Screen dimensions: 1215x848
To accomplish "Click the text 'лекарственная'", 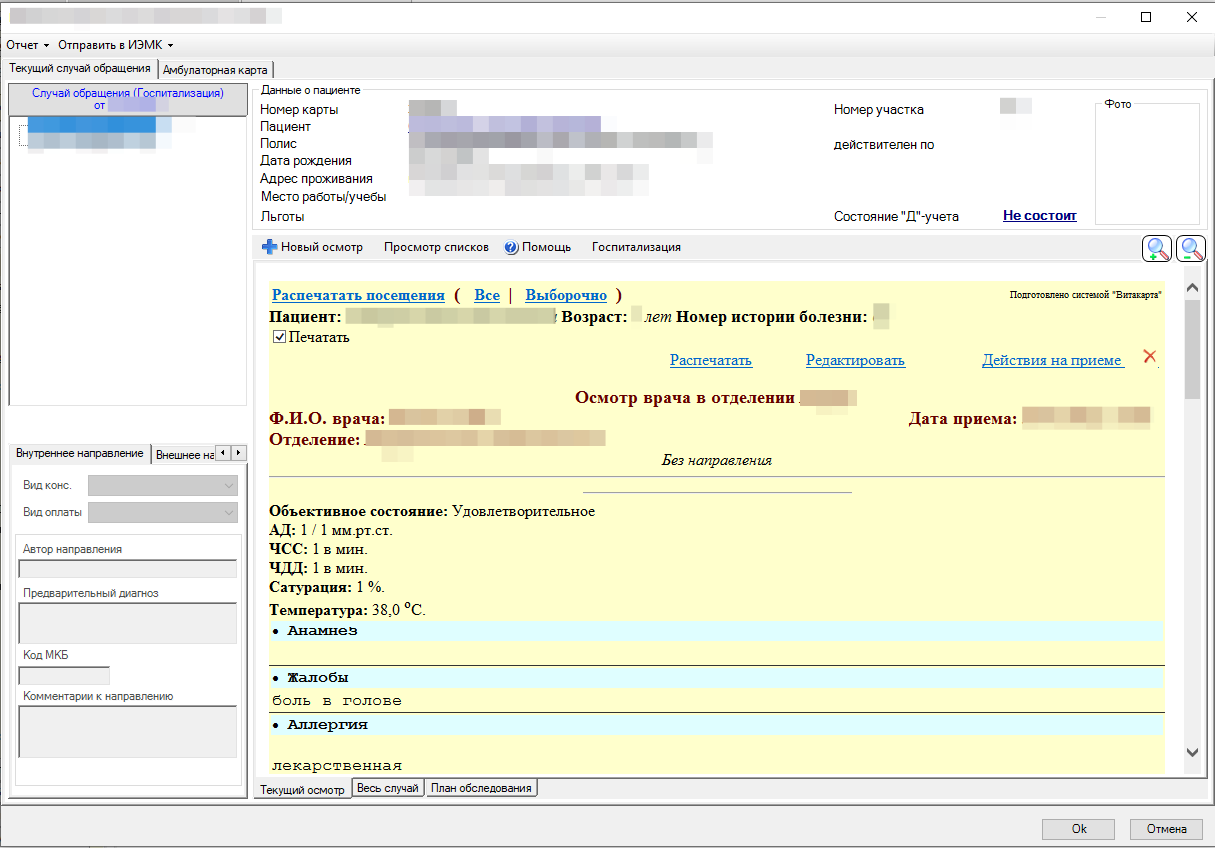I will click(x=337, y=766).
